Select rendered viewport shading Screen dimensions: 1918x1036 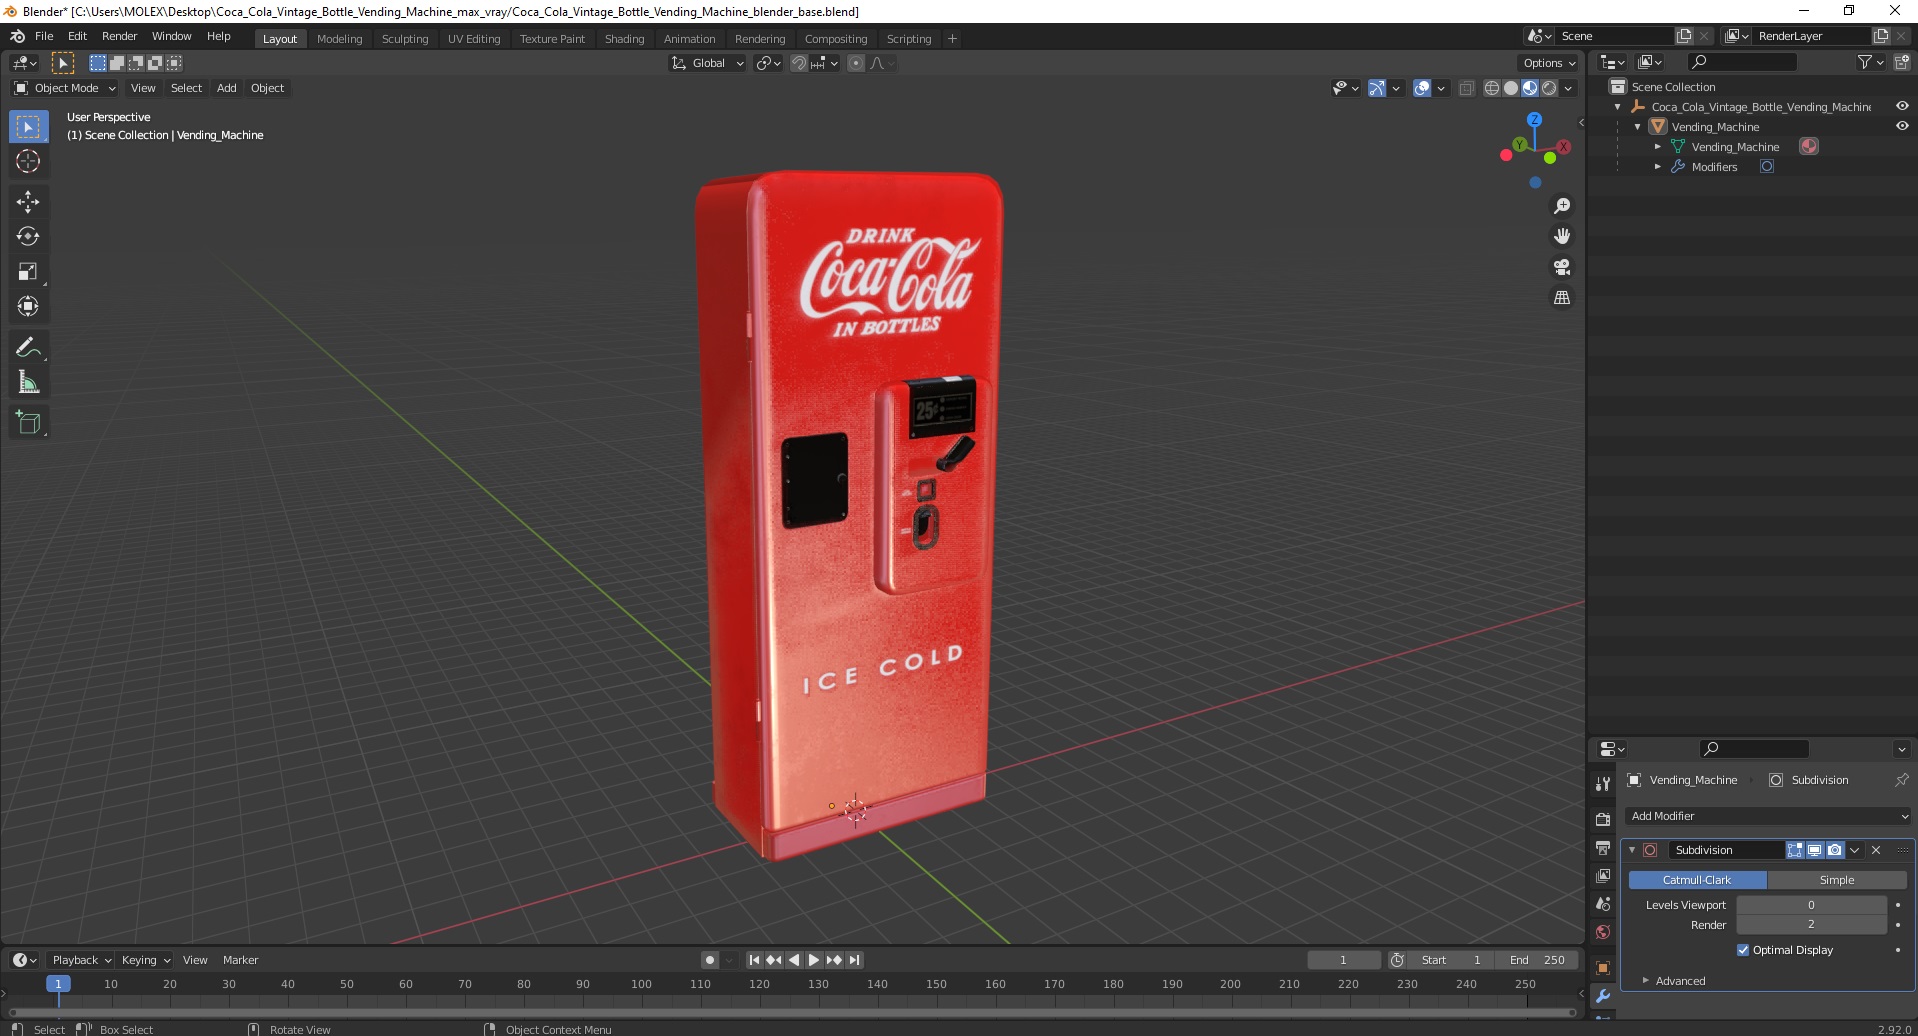point(1548,88)
